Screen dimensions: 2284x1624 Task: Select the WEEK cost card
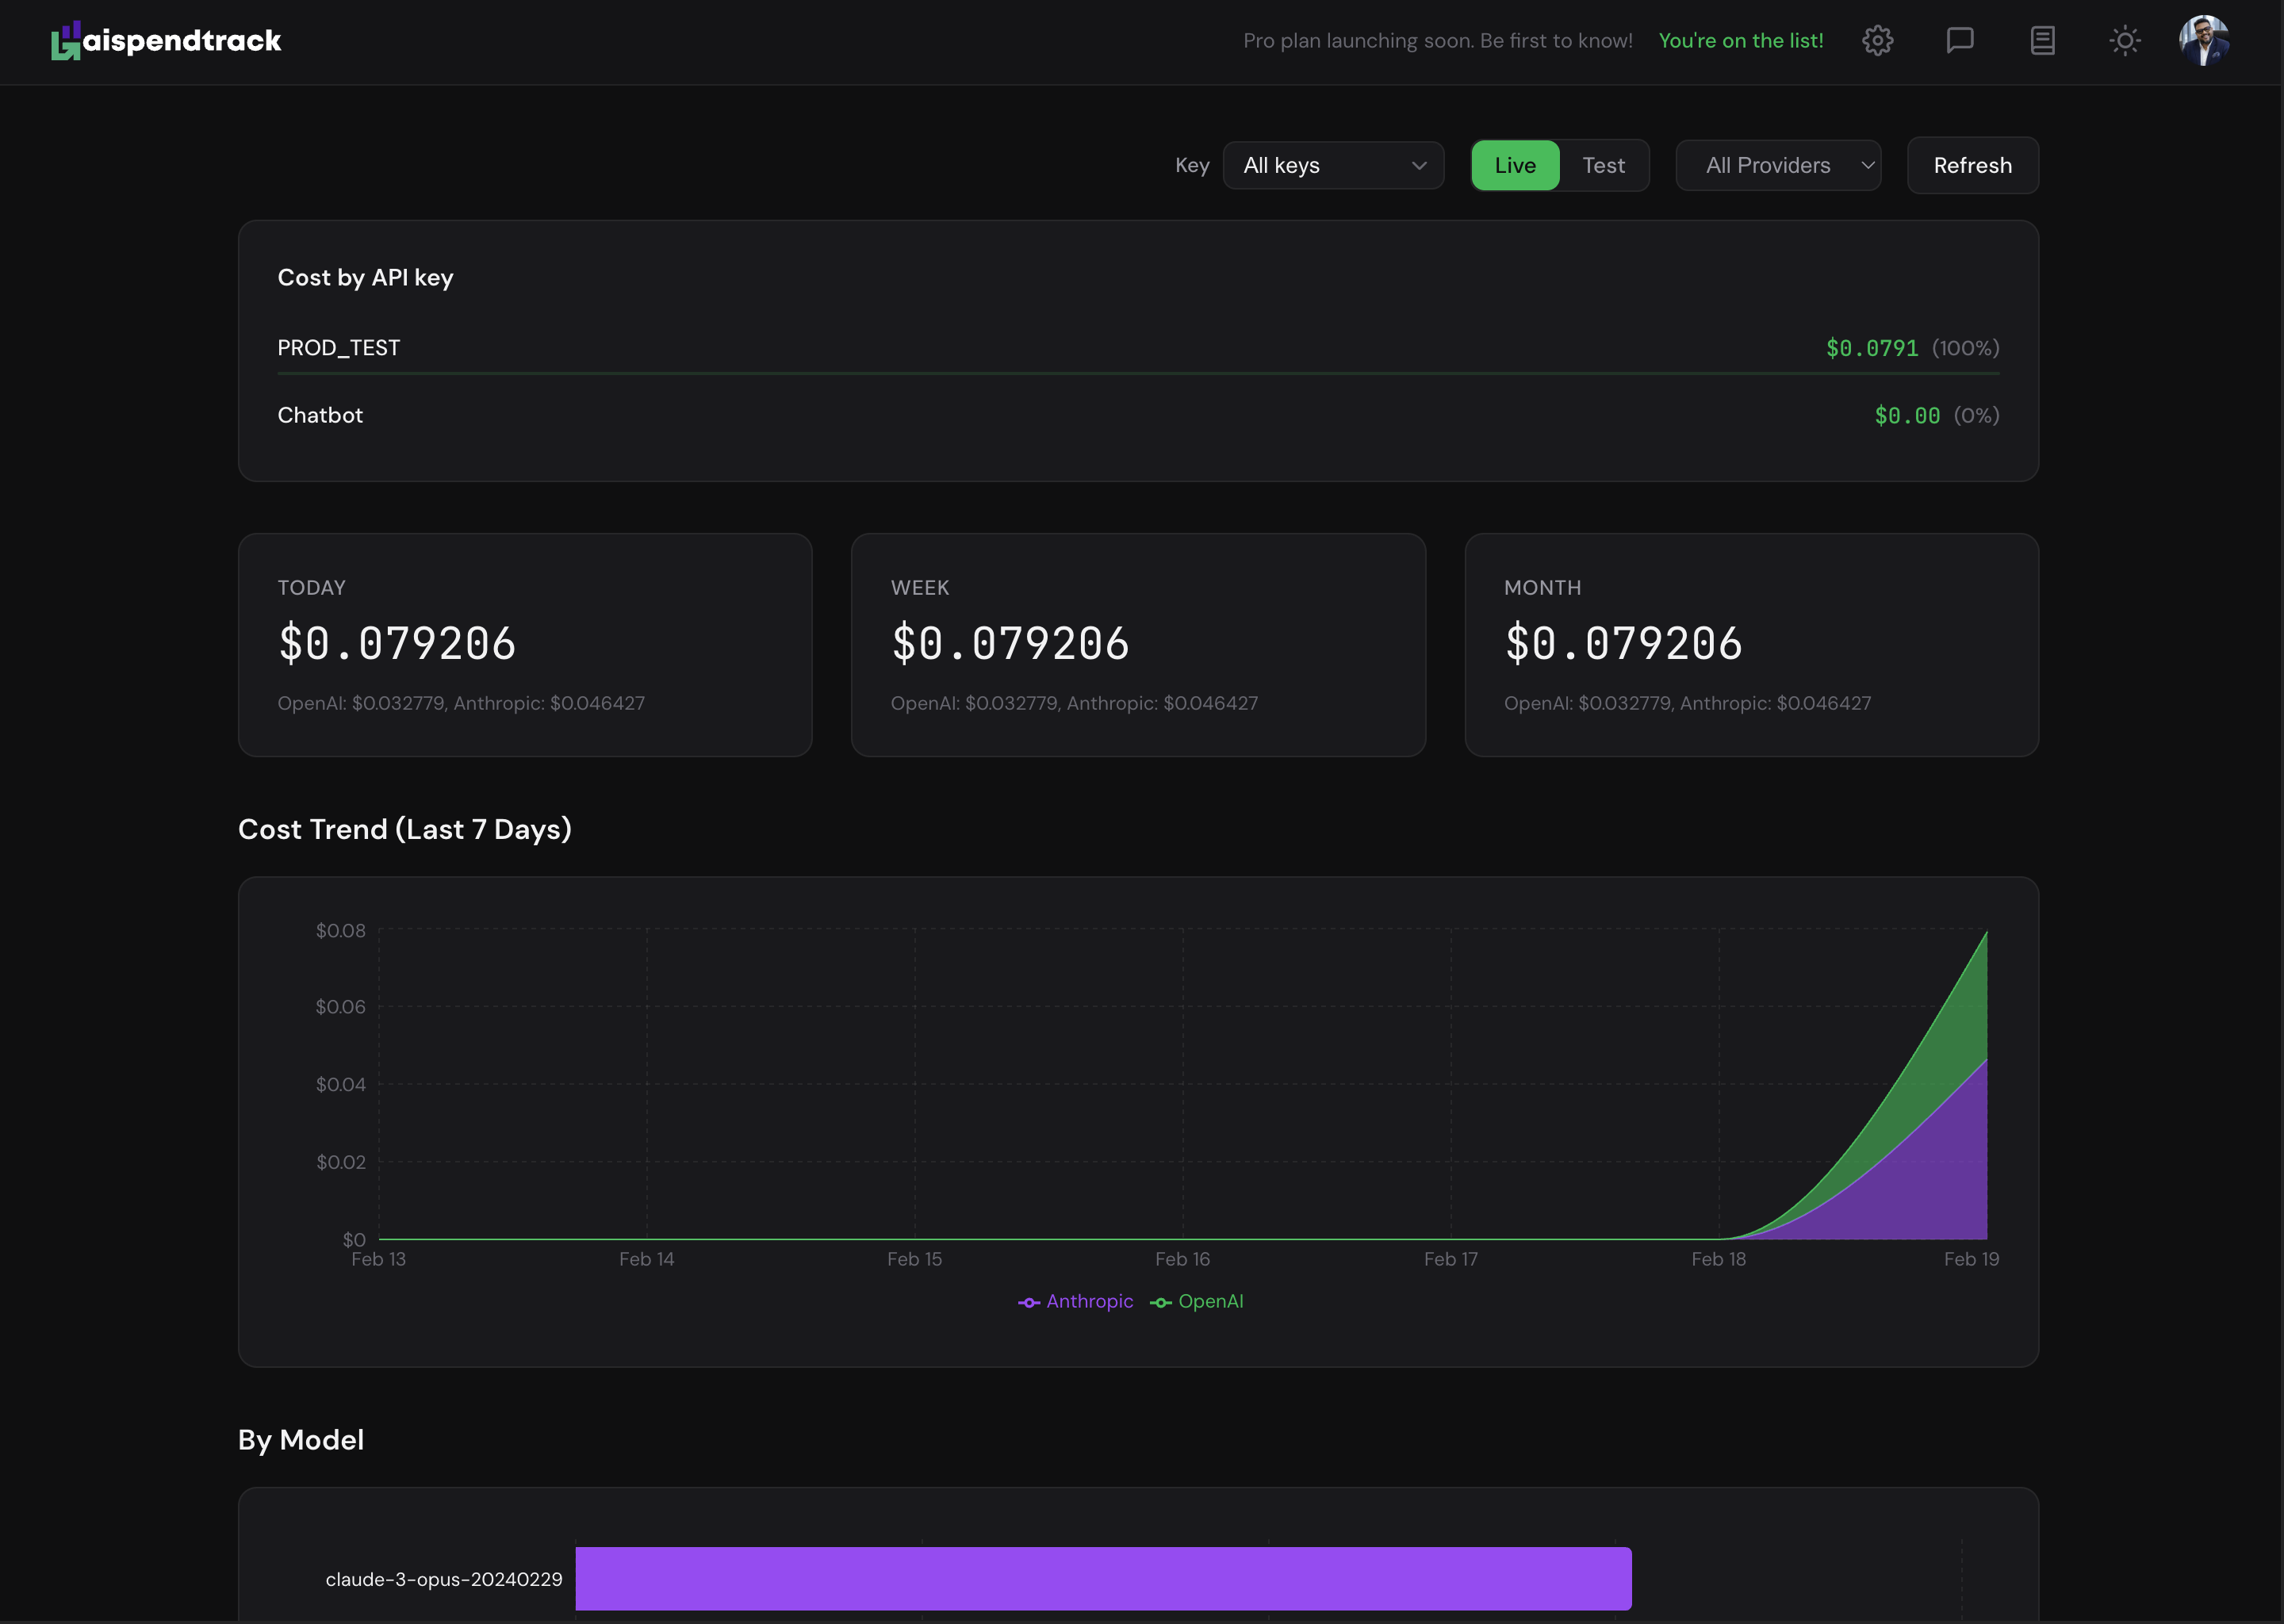coord(1138,645)
